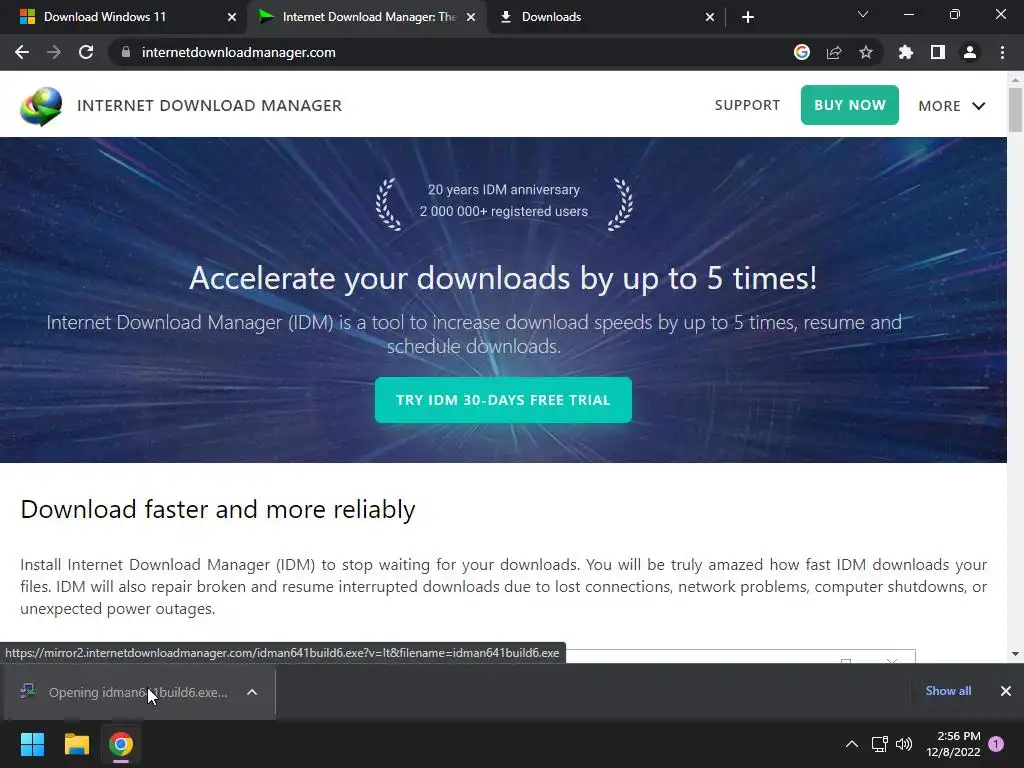Image resolution: width=1024 pixels, height=768 pixels.
Task: Click the '2 000 000+ registered users' text
Action: [x=504, y=211]
